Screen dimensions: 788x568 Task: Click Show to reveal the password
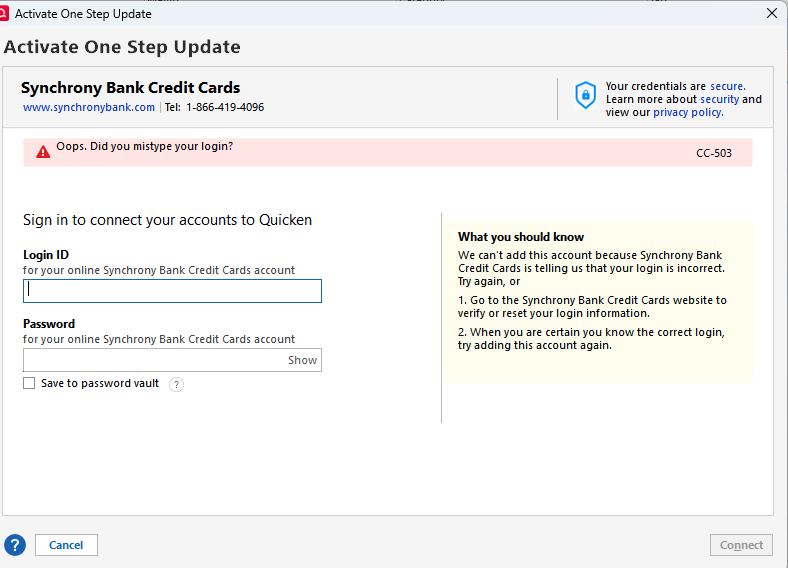click(303, 360)
